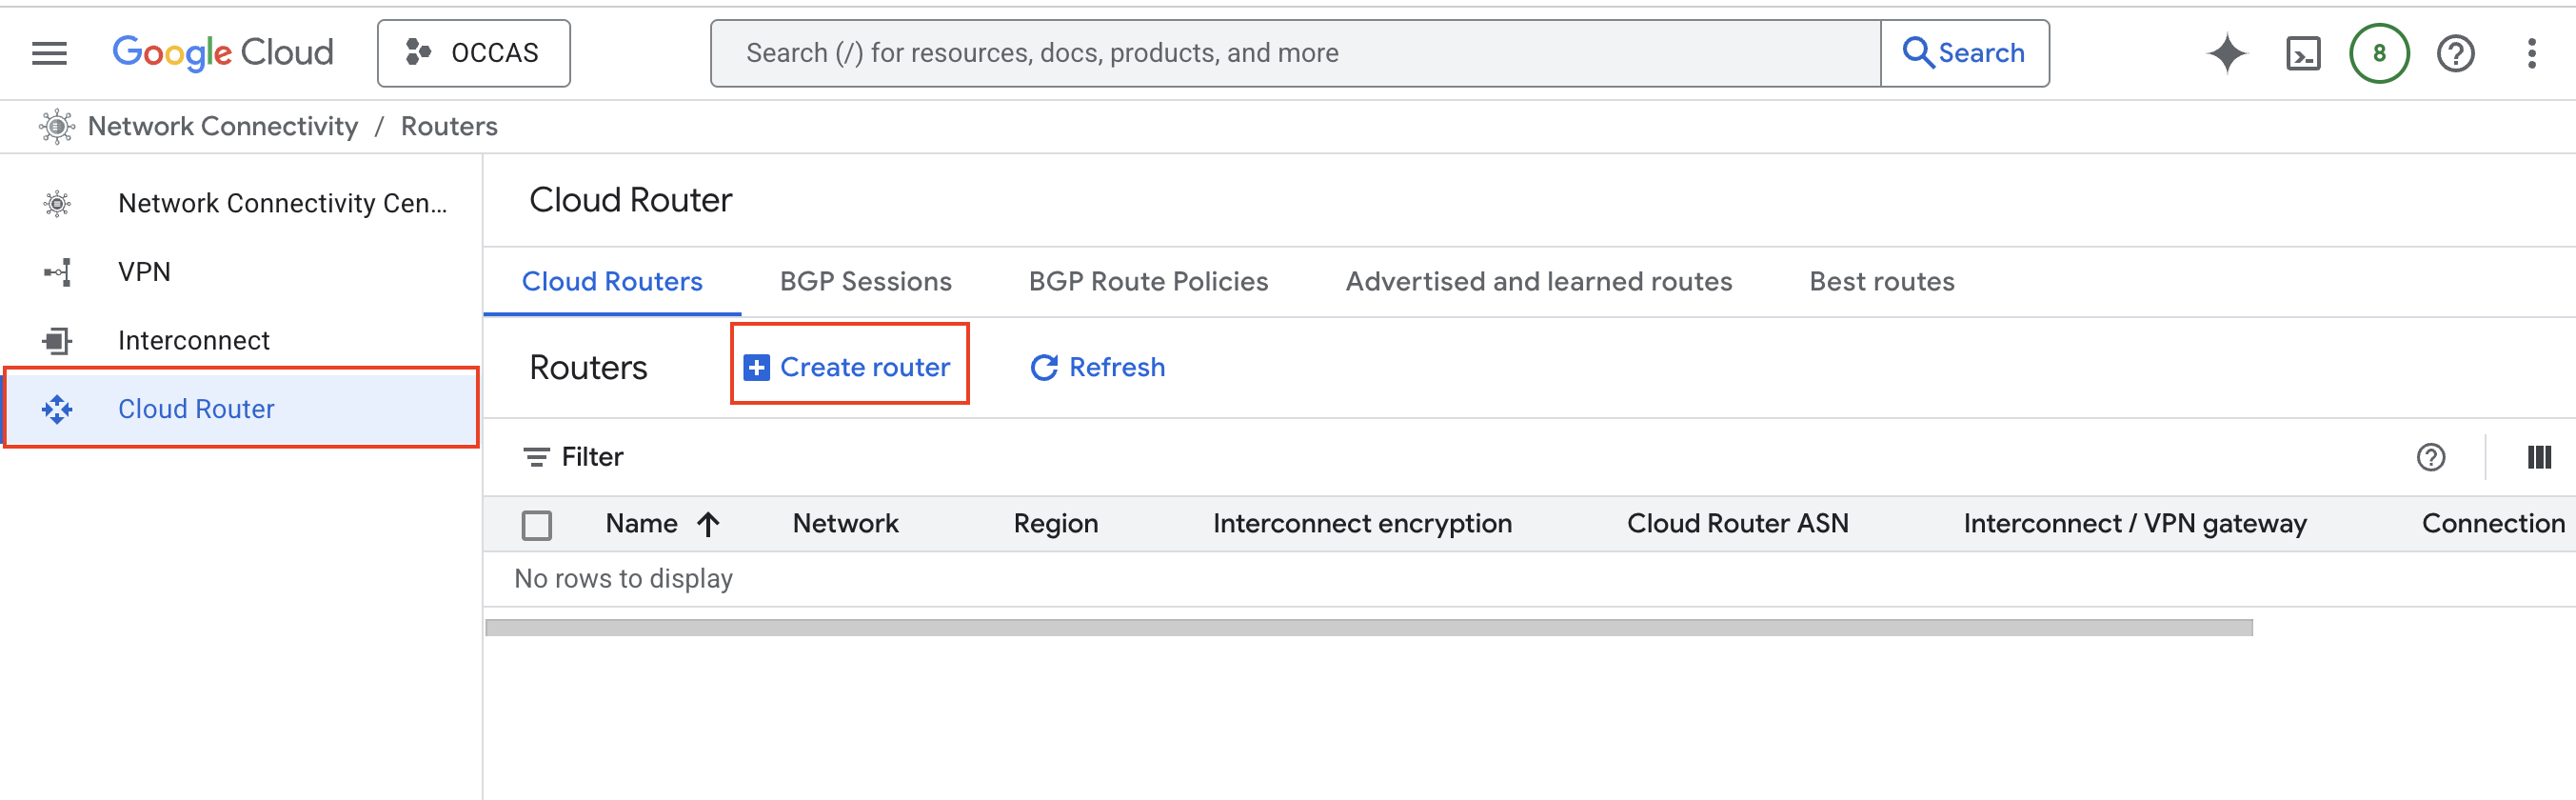2576x800 pixels.
Task: Switch to the Cloud Routers tab
Action: pos(612,282)
